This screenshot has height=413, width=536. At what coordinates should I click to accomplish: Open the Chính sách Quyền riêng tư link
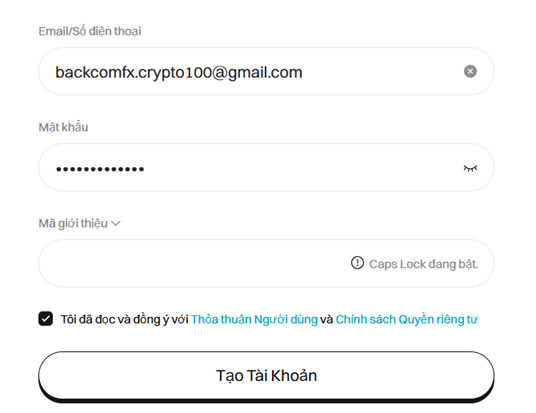pos(406,319)
